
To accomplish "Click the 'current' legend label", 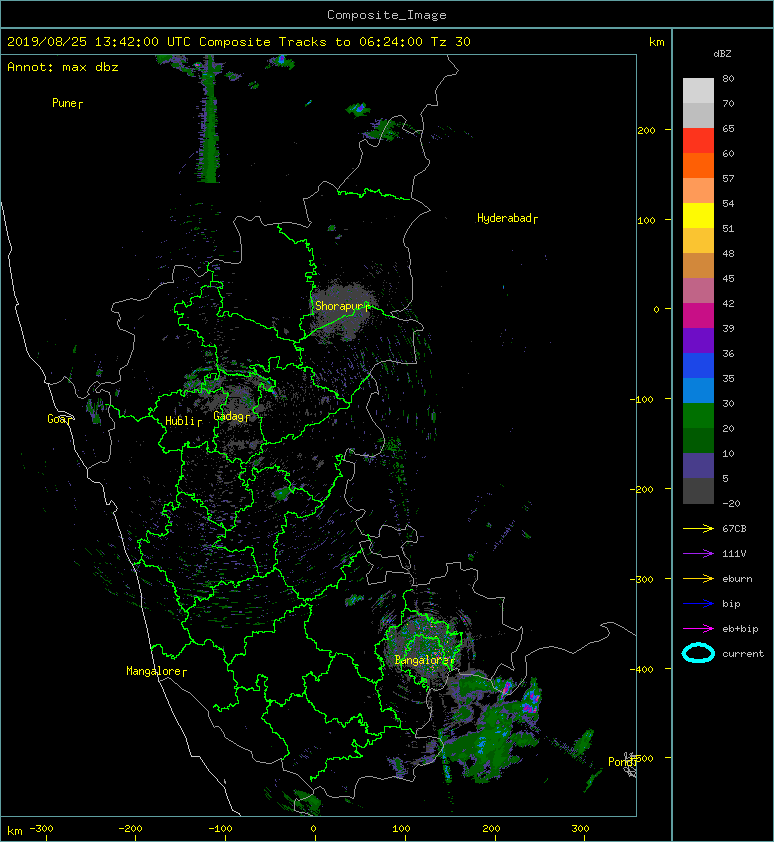I will [743, 654].
